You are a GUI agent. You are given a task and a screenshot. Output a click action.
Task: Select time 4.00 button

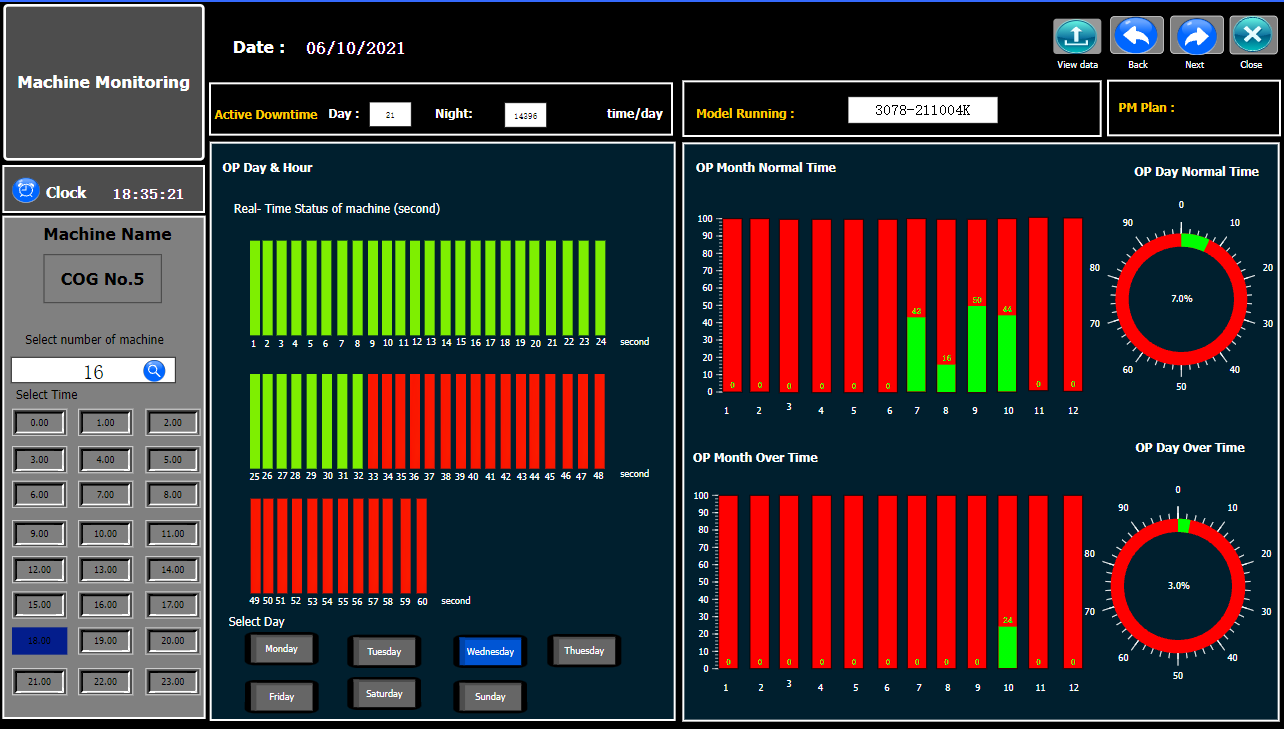106,460
